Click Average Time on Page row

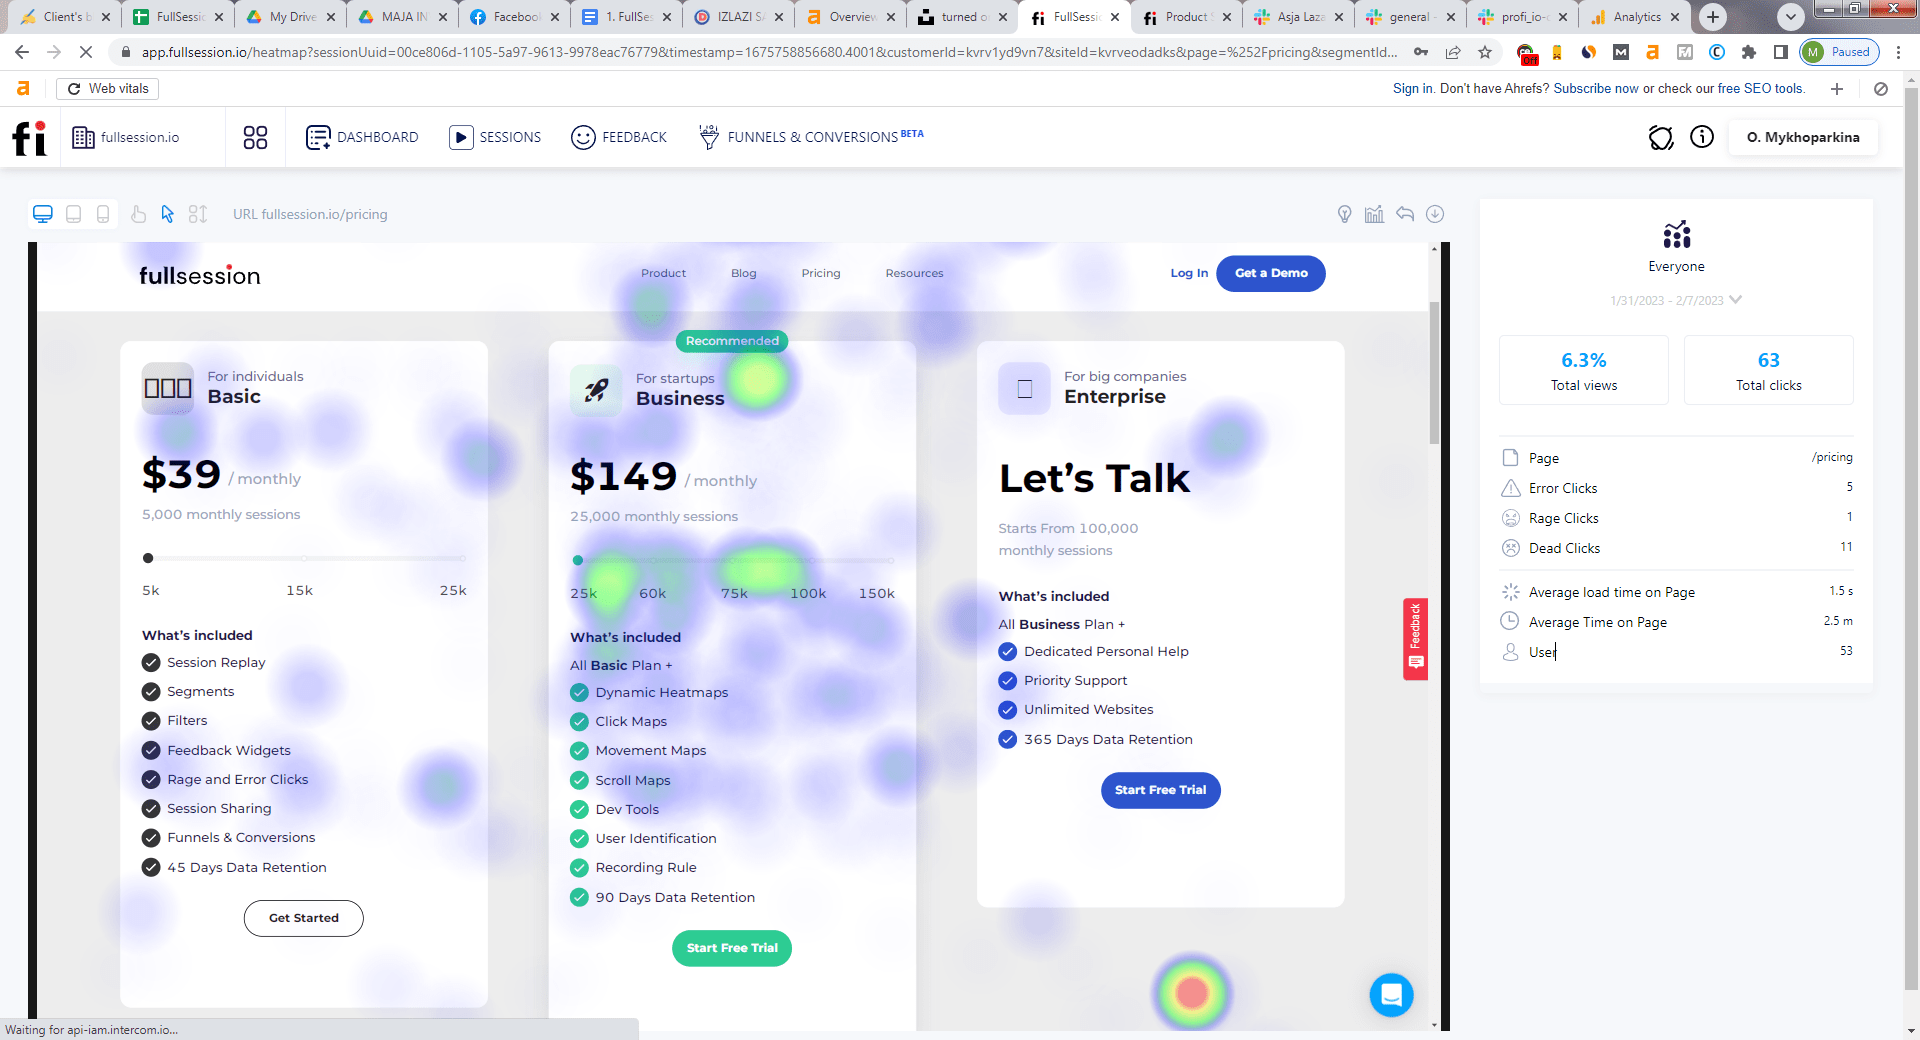click(x=1677, y=622)
